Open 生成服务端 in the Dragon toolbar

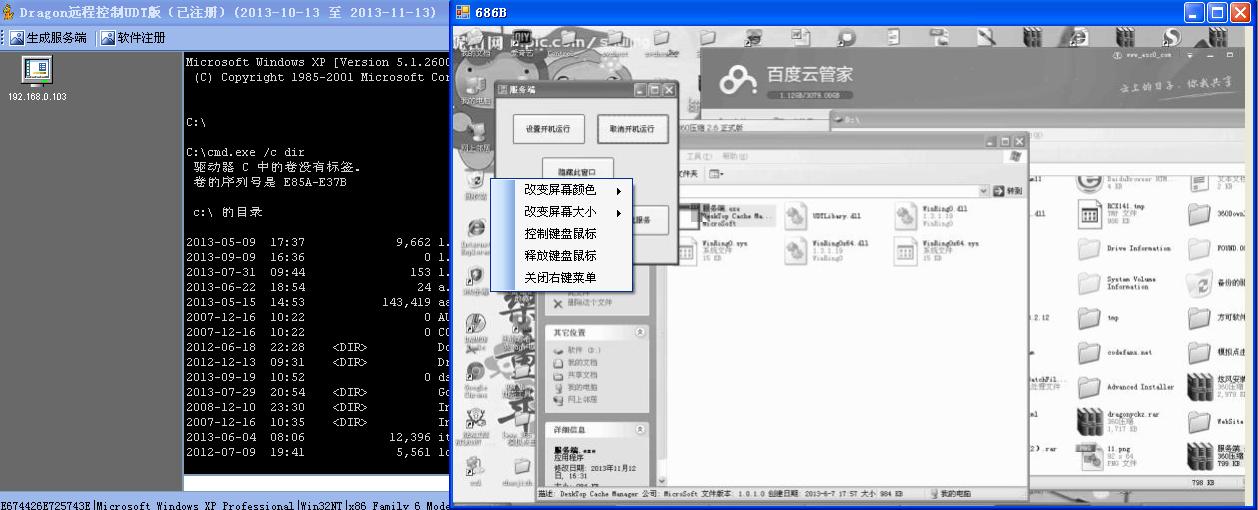(49, 38)
